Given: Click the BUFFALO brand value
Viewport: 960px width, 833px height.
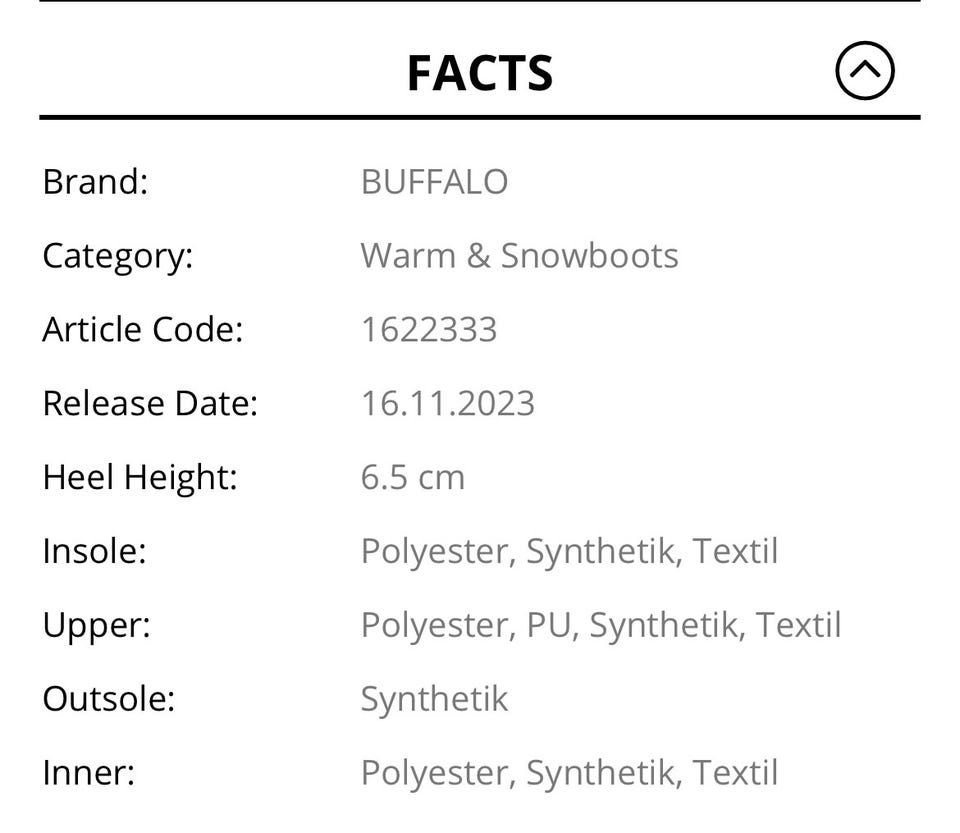Looking at the screenshot, I should pos(434,182).
